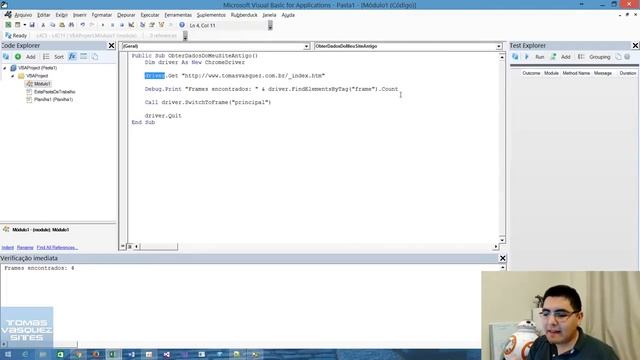
Task: Click the Windows Start button
Action: (x=8, y=355)
